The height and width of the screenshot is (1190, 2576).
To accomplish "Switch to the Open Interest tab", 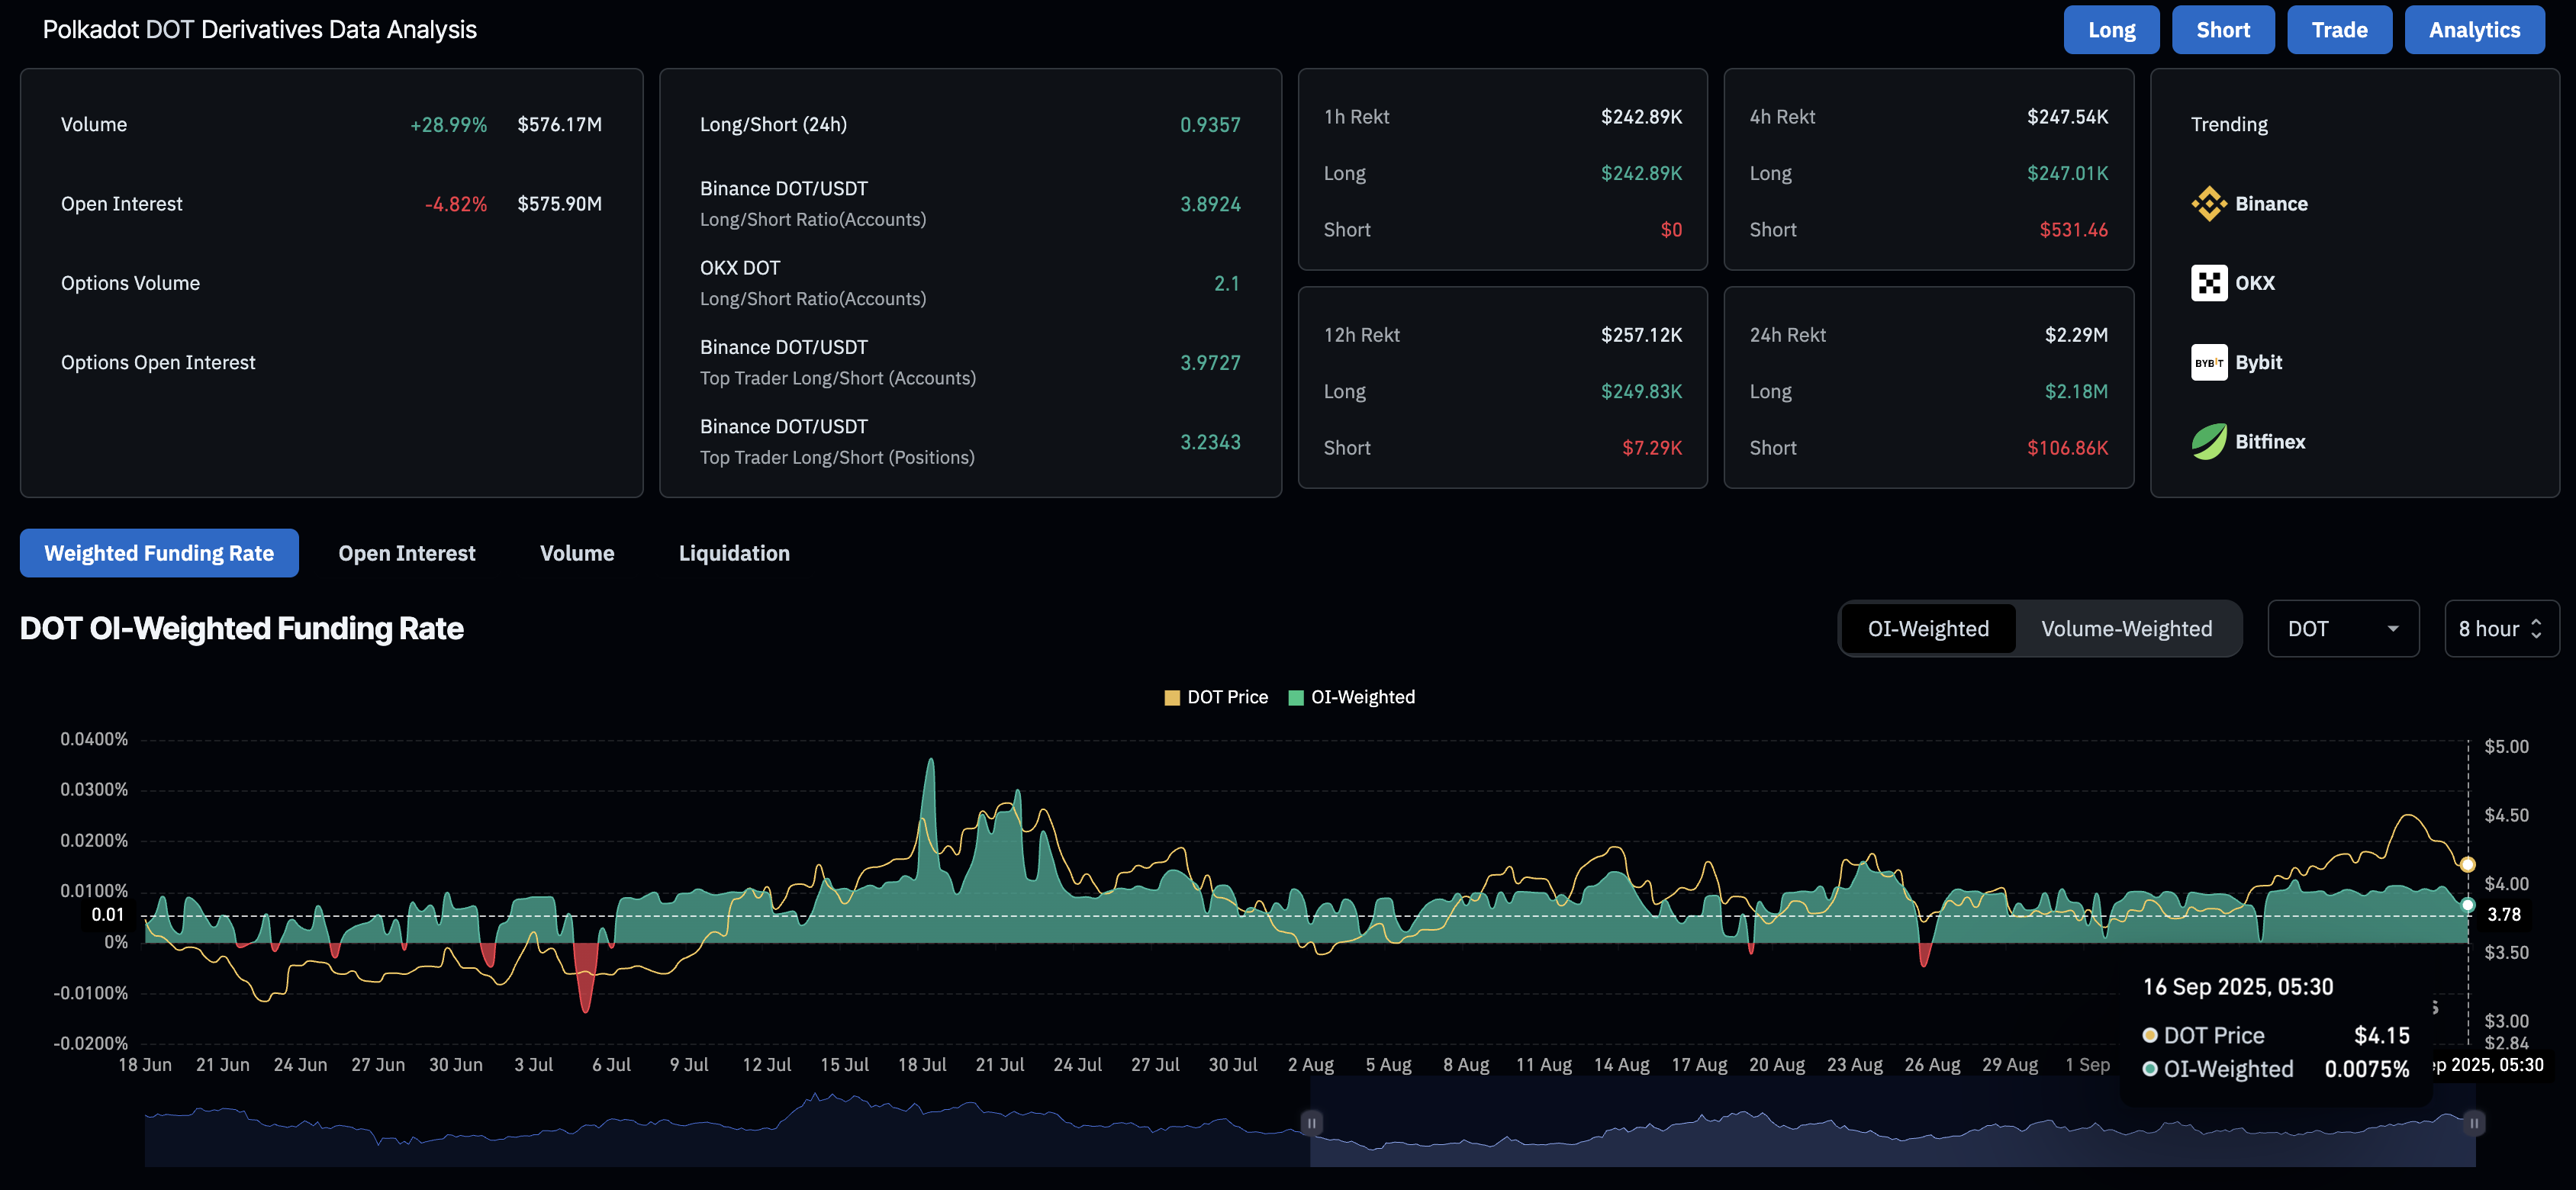I will click(x=406, y=553).
